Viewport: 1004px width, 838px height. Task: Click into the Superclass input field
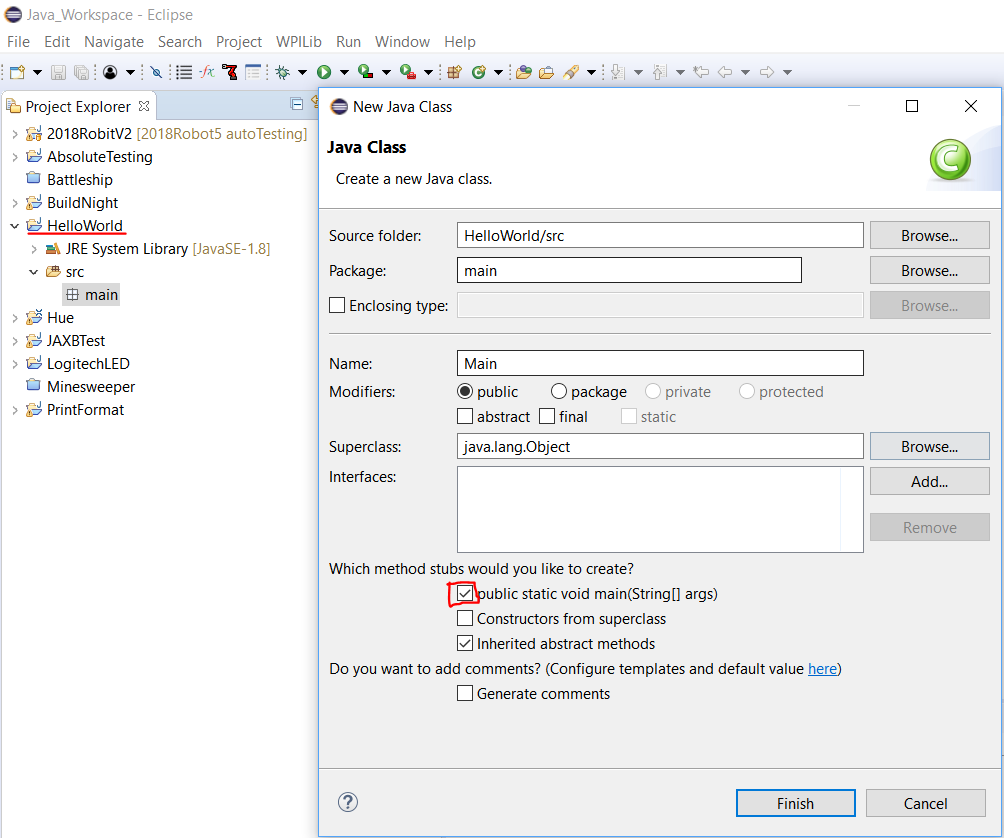click(x=660, y=446)
